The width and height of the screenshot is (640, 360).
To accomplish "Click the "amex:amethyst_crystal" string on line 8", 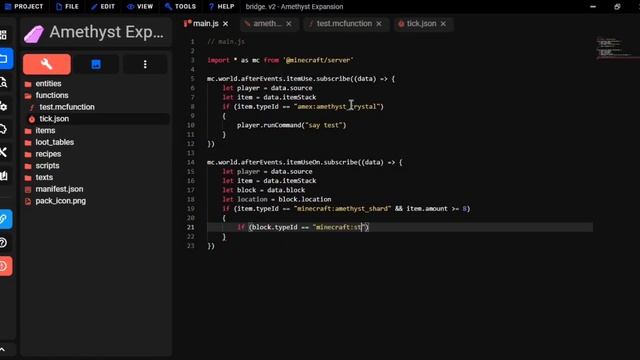I will (x=337, y=107).
